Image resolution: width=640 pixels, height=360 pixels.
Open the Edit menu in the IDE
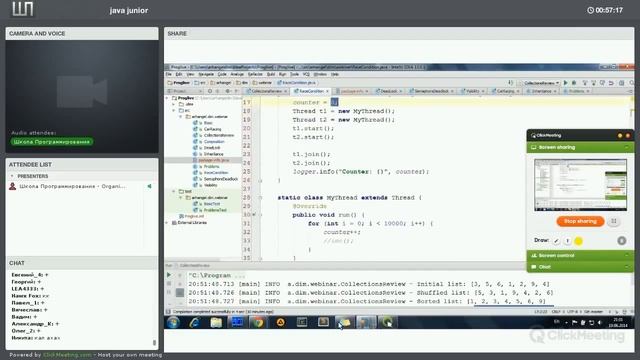pyautogui.click(x=179, y=74)
